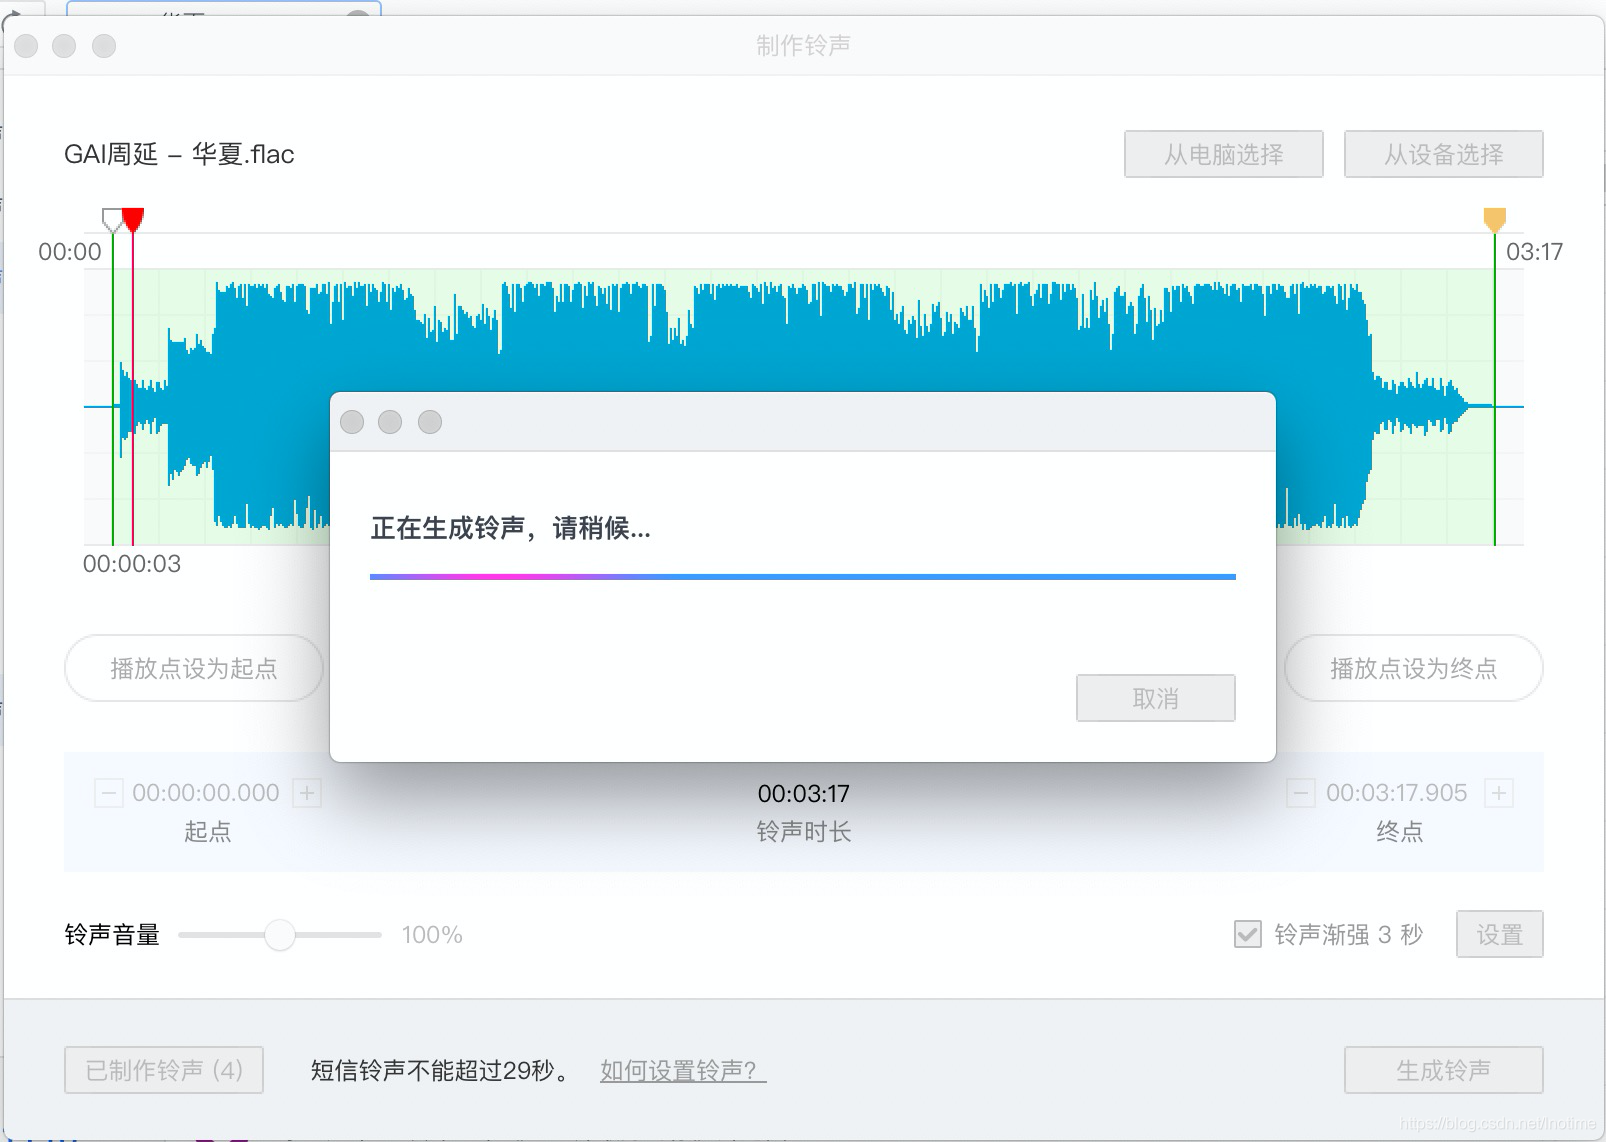Viewport: 1606px width, 1142px height.
Task: Click 播放点设为起点 button
Action: pos(194,668)
